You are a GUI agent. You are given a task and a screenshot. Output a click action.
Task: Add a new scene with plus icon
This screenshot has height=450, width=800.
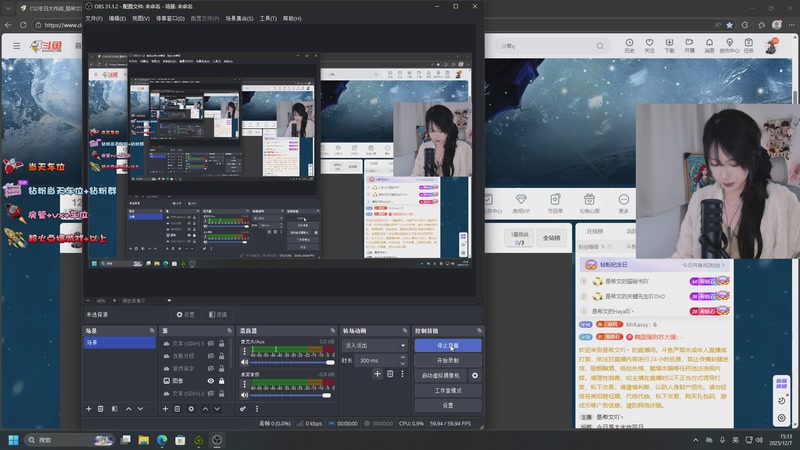89,409
